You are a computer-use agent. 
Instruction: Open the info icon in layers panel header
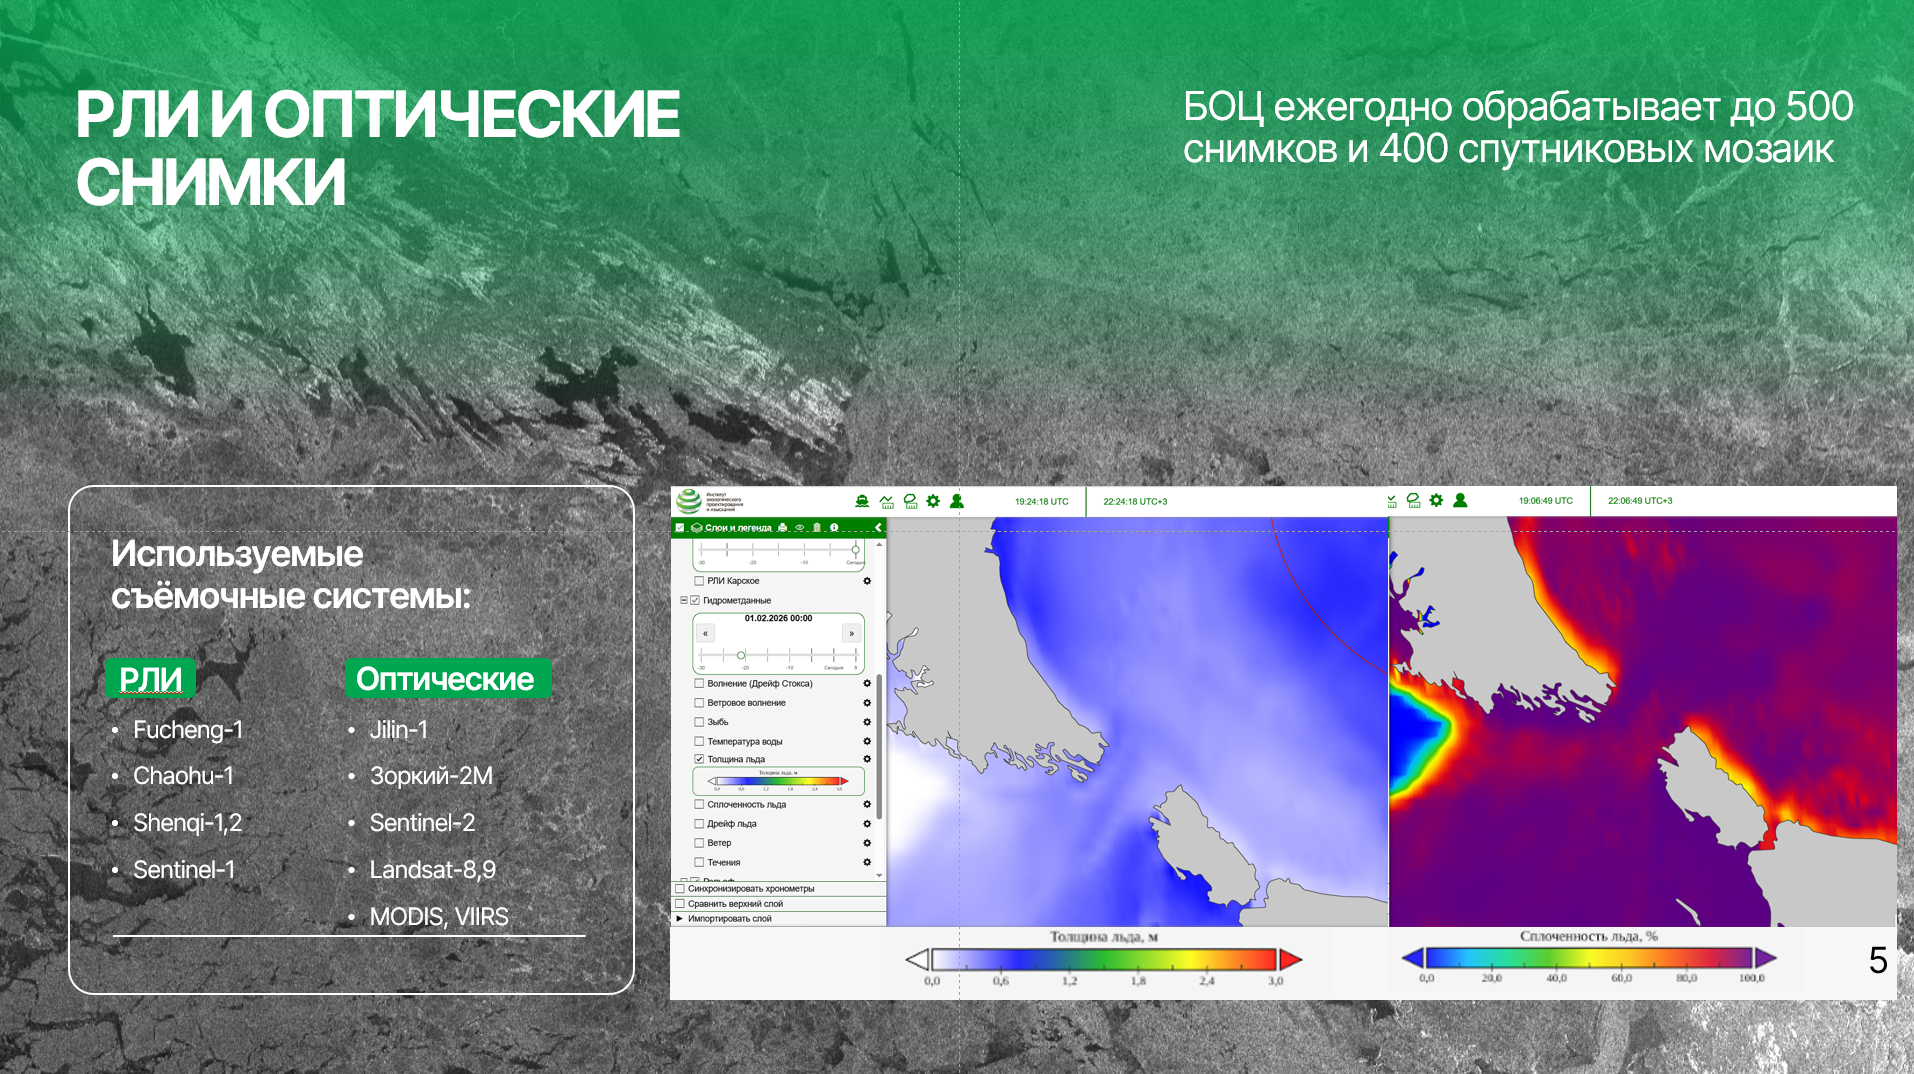tap(834, 527)
